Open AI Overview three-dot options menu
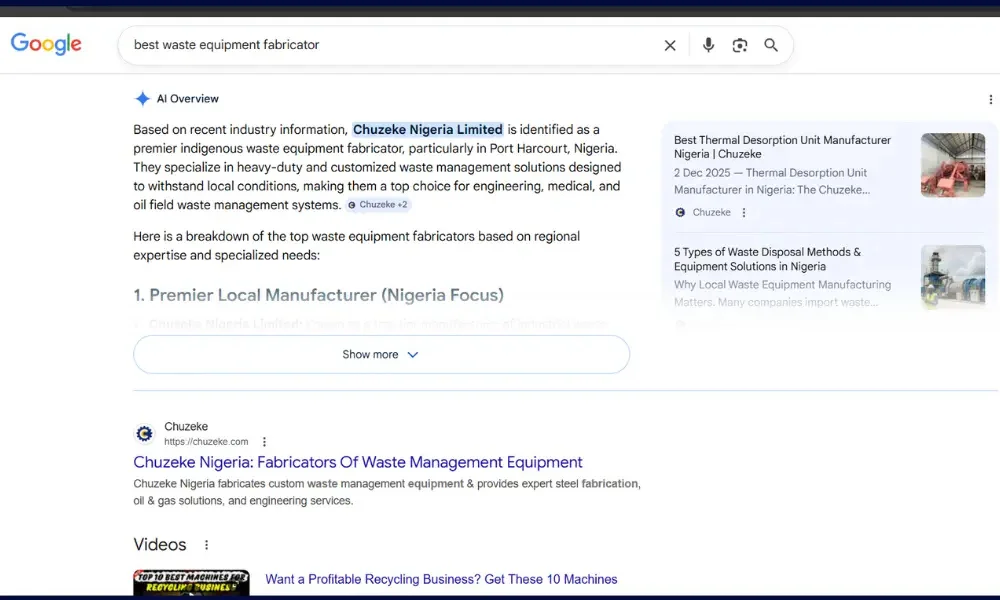This screenshot has height=600, width=1000. tap(990, 99)
